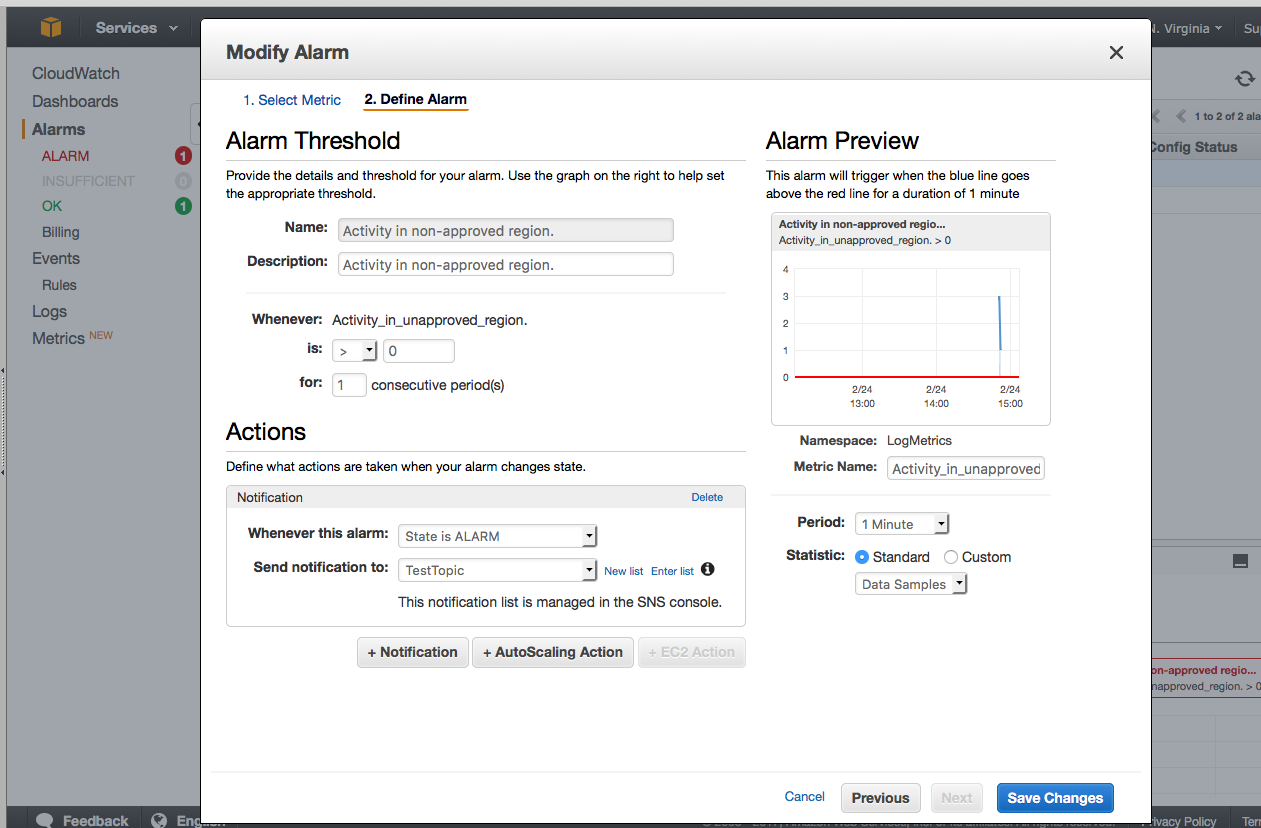
Task: Open CloudWatch in the sidebar
Action: (x=76, y=73)
